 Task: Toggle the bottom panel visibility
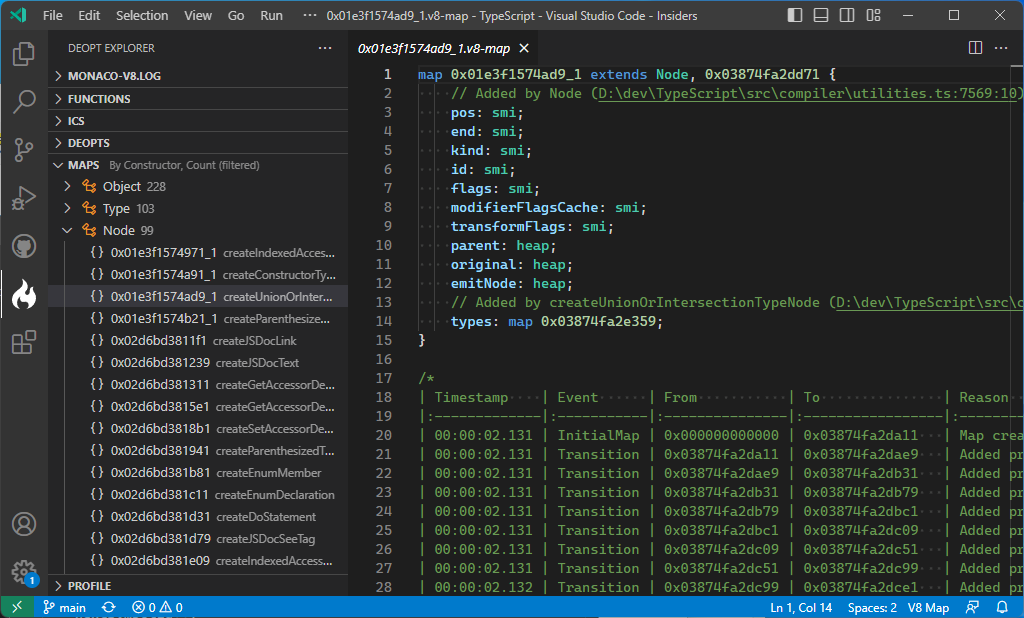821,15
